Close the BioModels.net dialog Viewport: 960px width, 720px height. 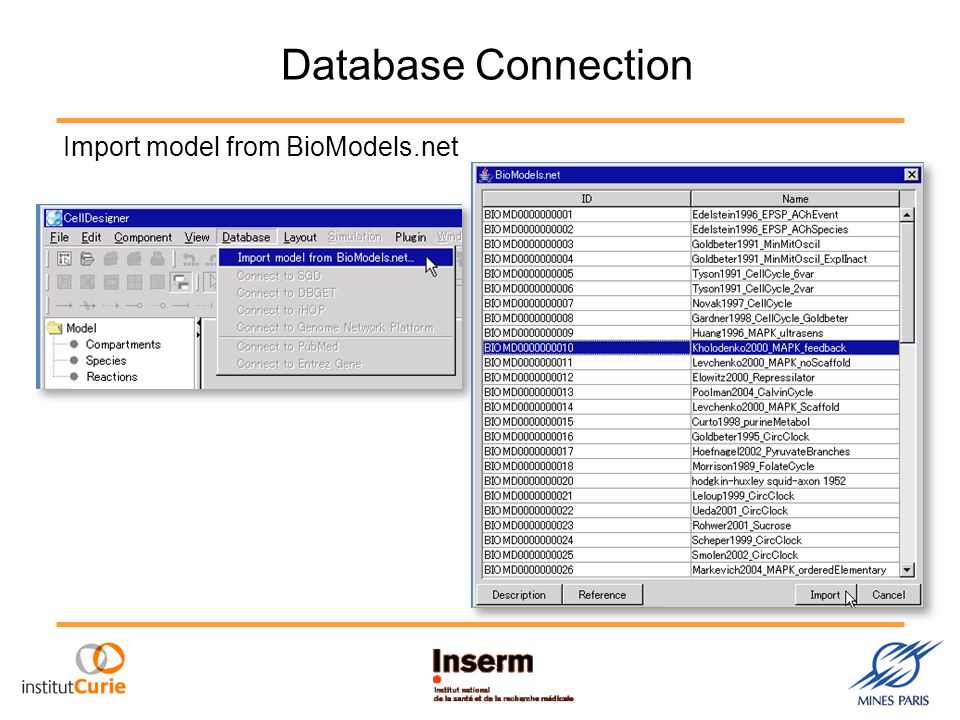[x=912, y=174]
